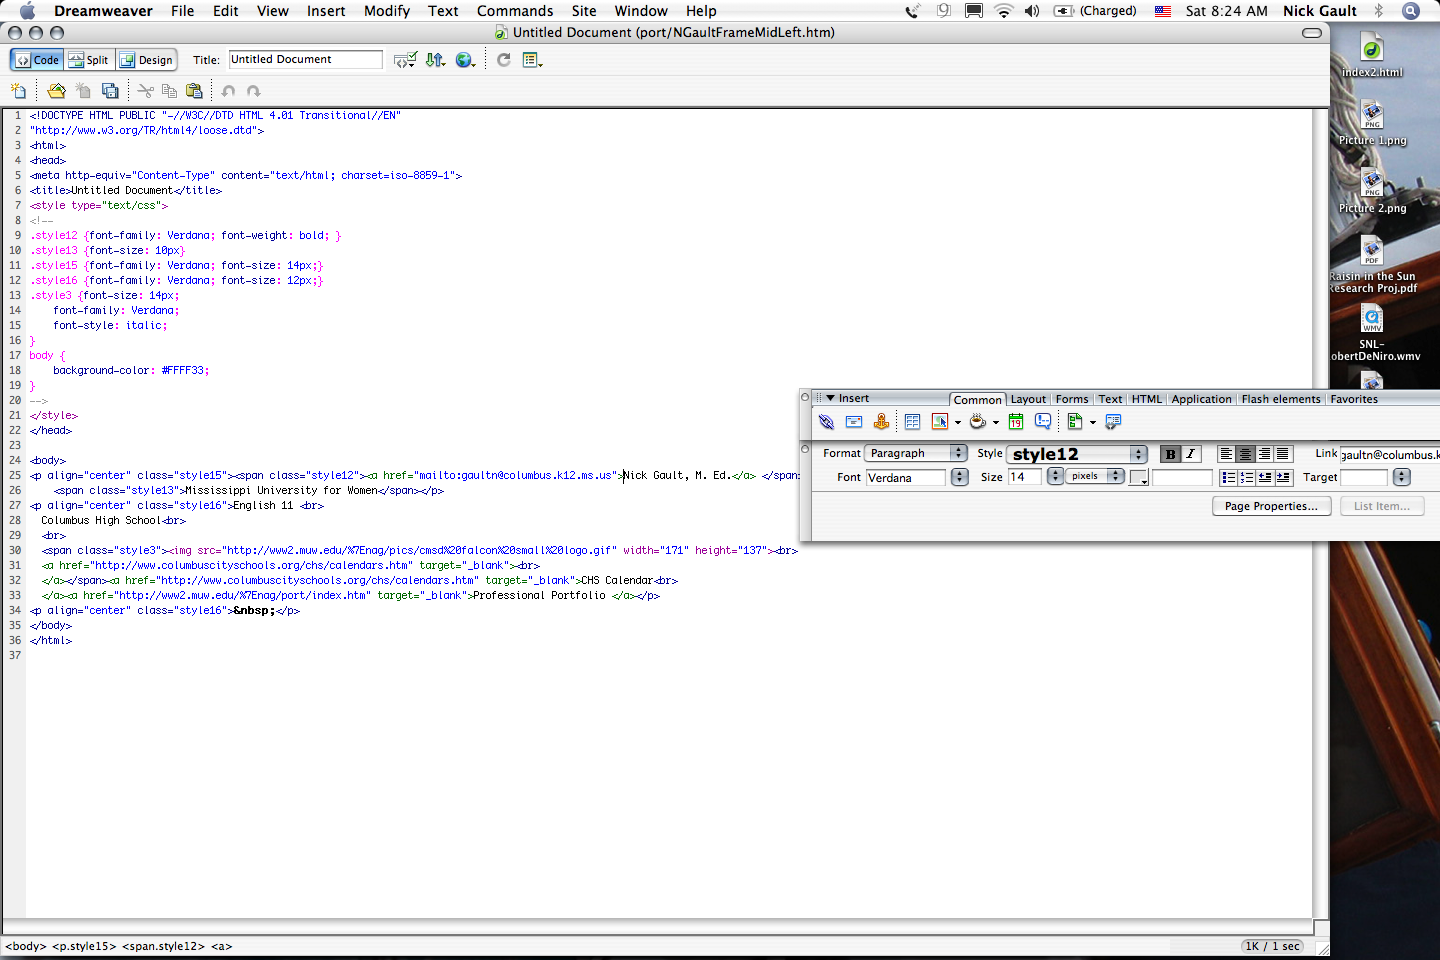This screenshot has height=960, width=1440.
Task: Open the File management arrows icon
Action: (x=435, y=60)
